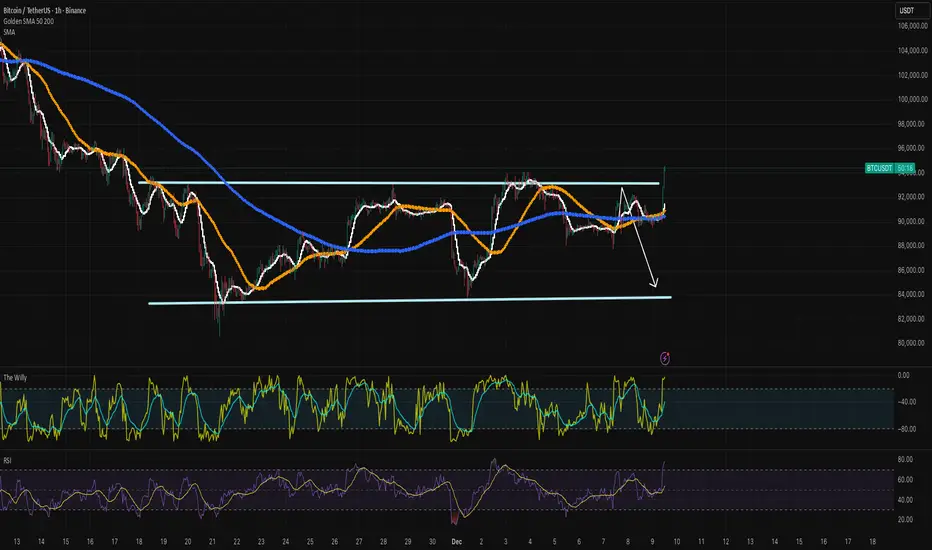Viewport: 932px width, 550px height.
Task: Click the BTCUSDT price label on the scale
Action: [890, 168]
